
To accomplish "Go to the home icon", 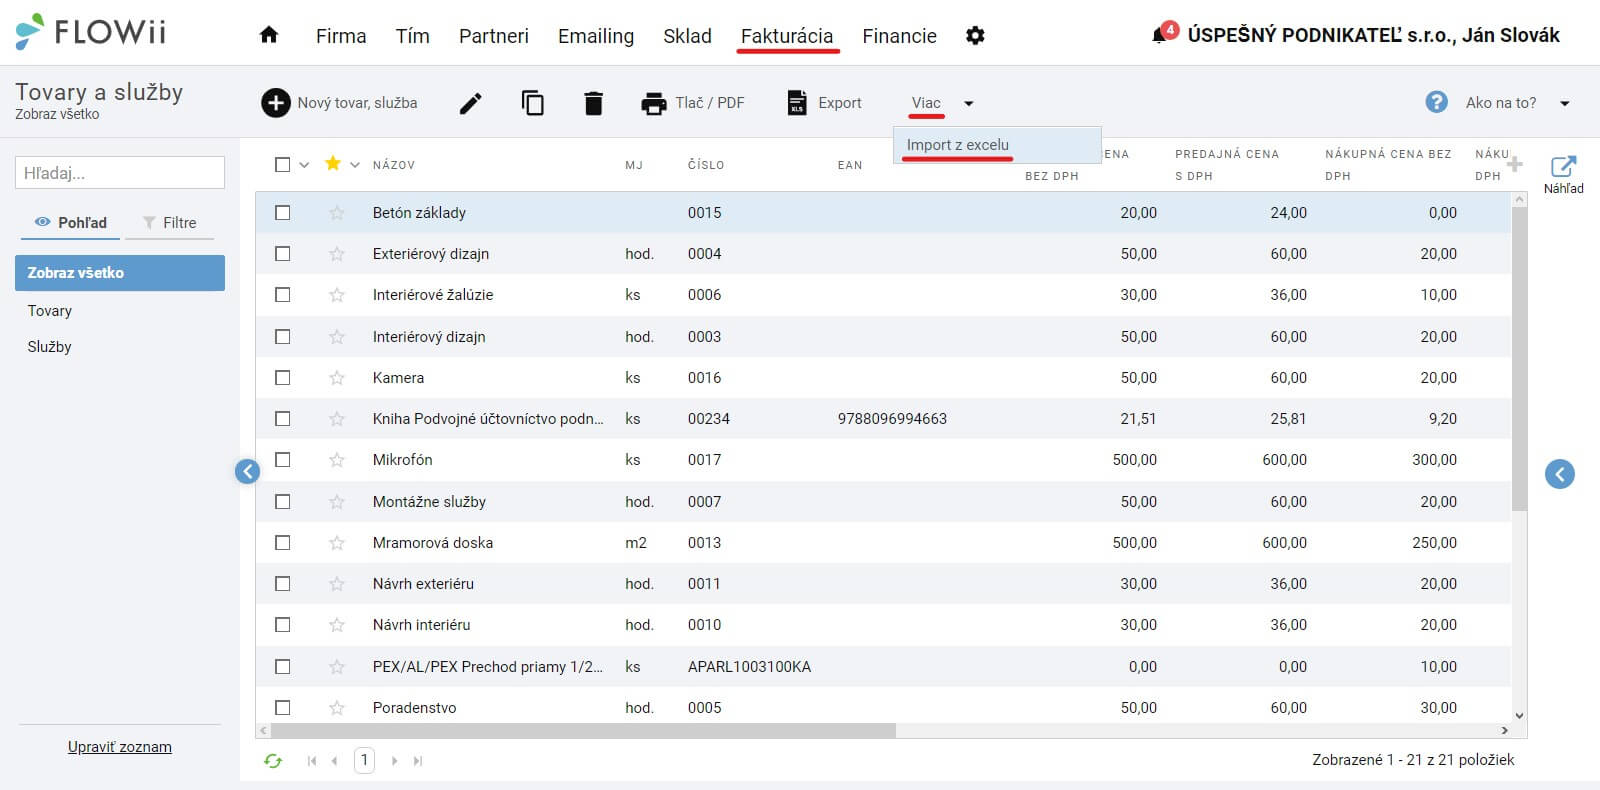I will [x=268, y=35].
